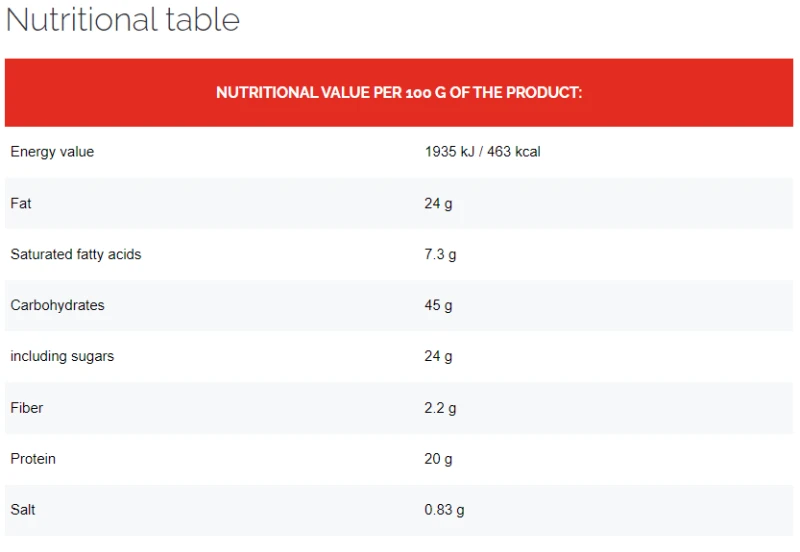Click the '0.83 g' salt value
Image resolution: width=800 pixels, height=552 pixels.
point(444,510)
